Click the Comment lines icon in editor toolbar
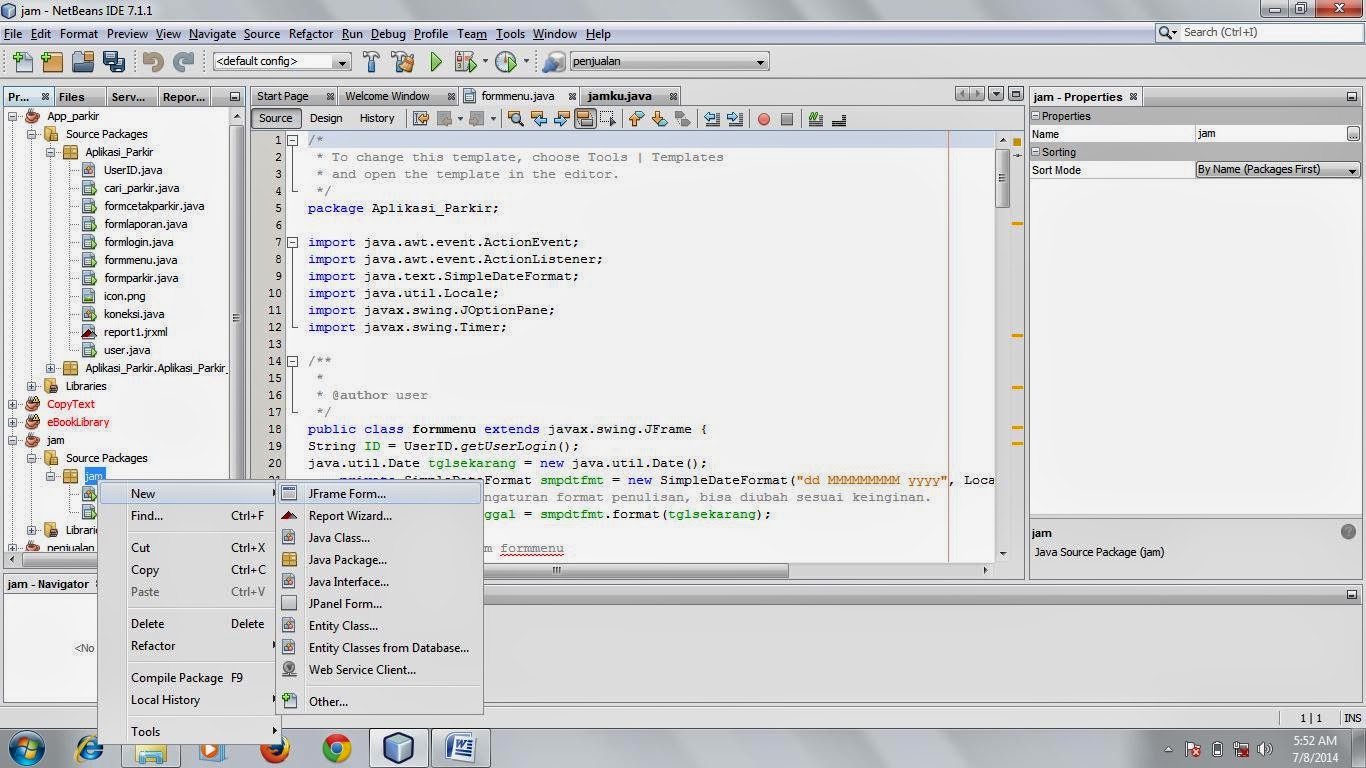 pyautogui.click(x=816, y=119)
